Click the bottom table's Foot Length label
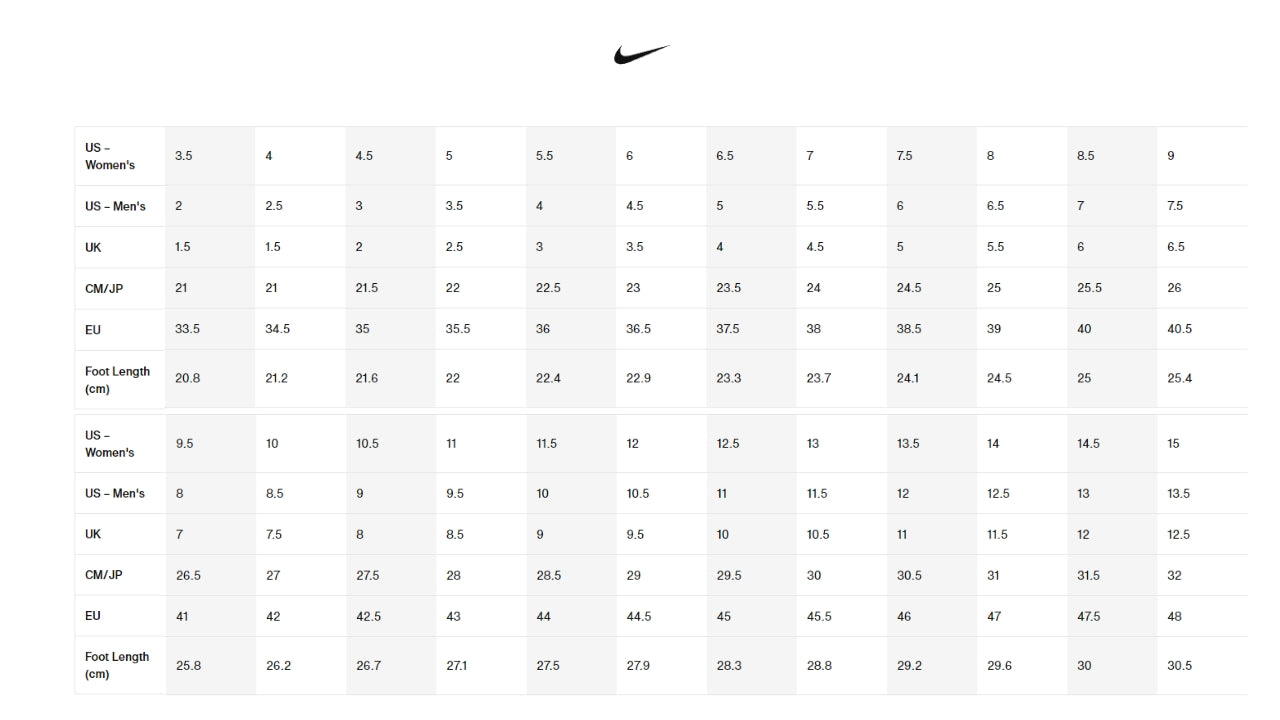This screenshot has height=720, width=1280. 117,665
